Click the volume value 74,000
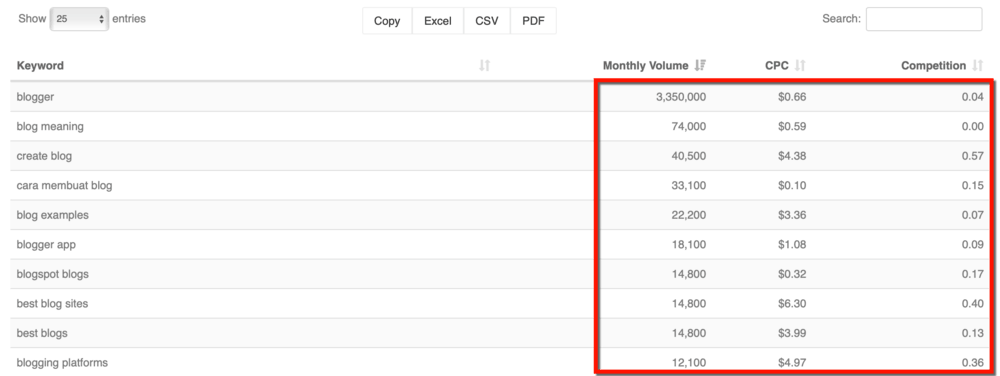This screenshot has height=376, width=1000. tap(689, 126)
